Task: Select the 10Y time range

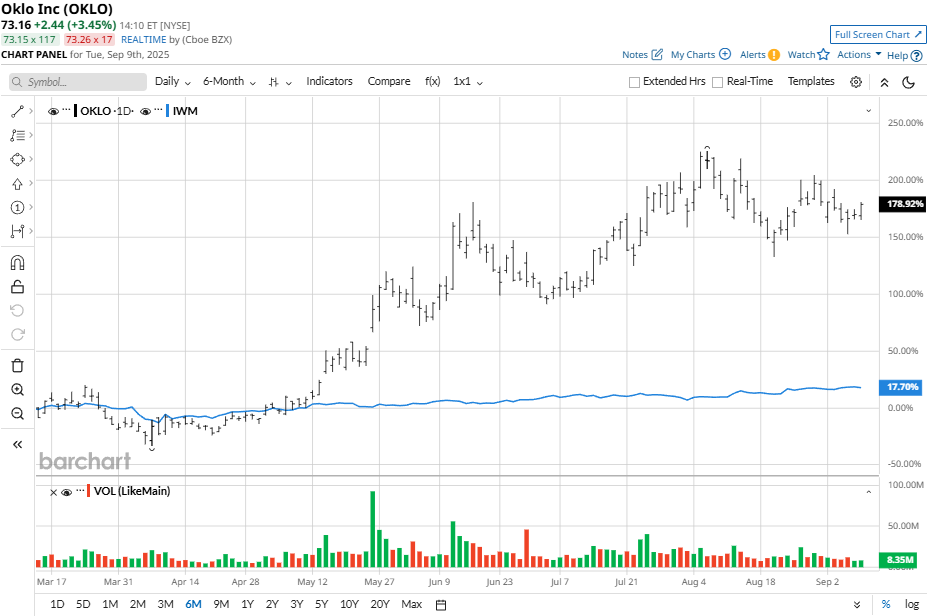Action: (349, 604)
